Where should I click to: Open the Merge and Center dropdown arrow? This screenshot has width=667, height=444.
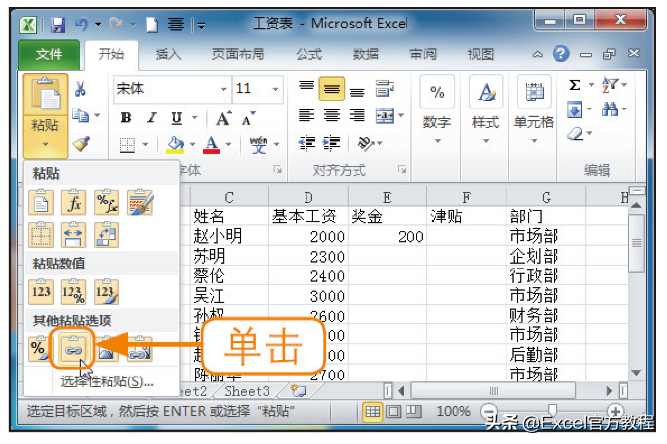pos(400,115)
